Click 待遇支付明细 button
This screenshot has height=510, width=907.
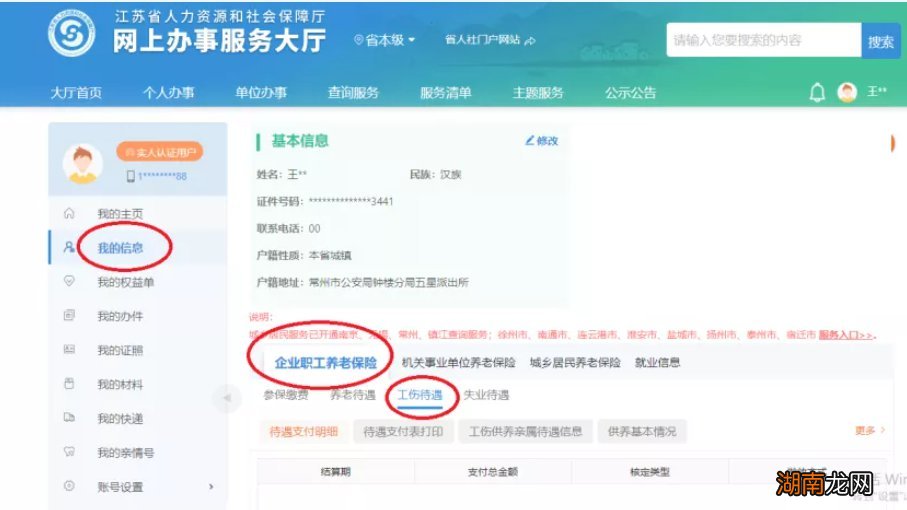coord(304,431)
